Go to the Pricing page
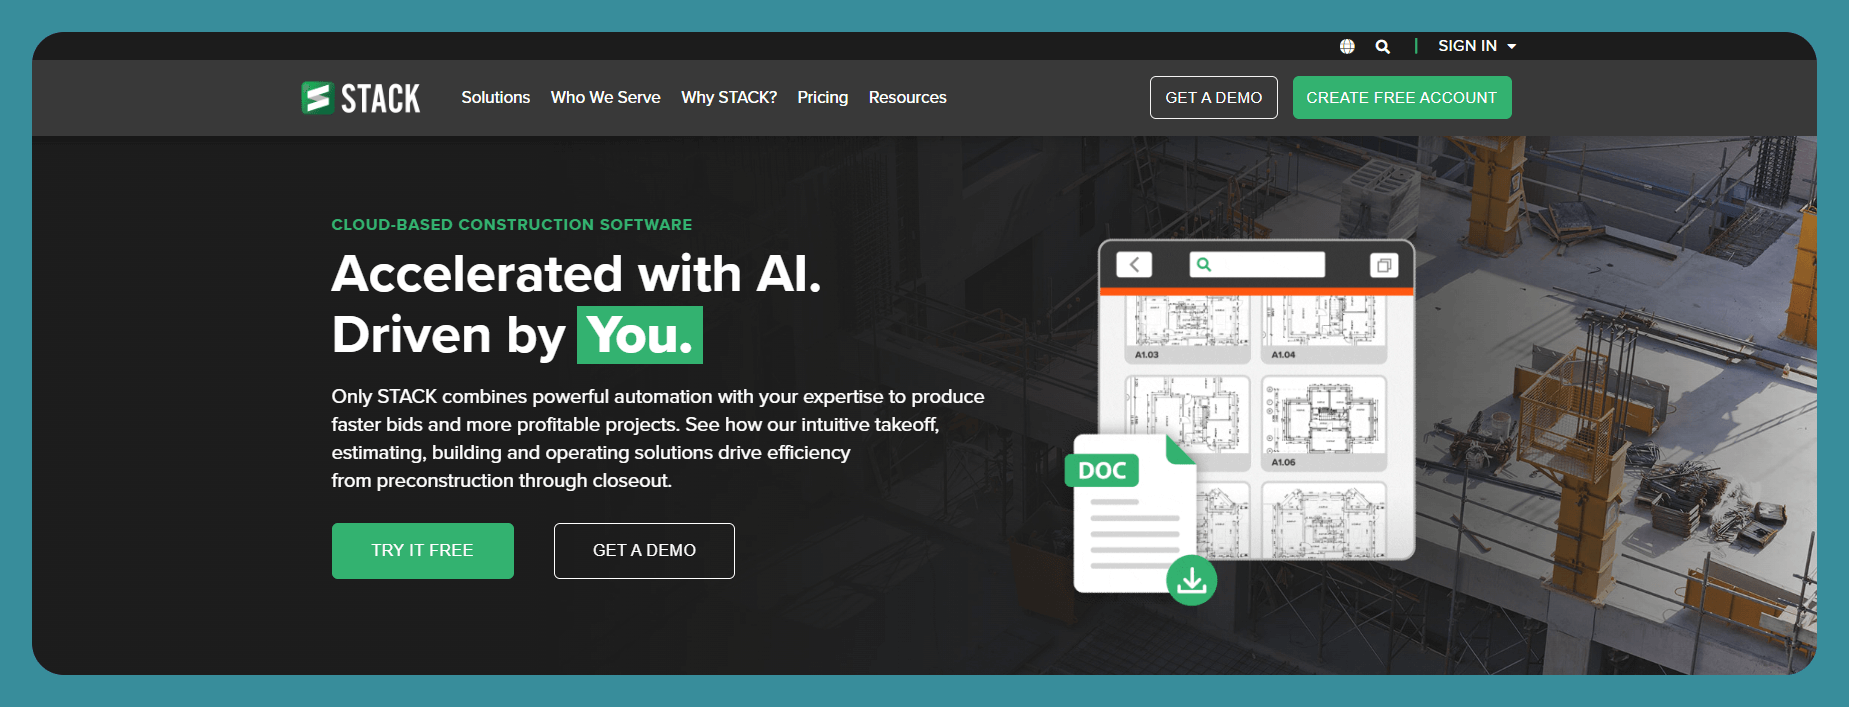1849x707 pixels. pyautogui.click(x=822, y=97)
